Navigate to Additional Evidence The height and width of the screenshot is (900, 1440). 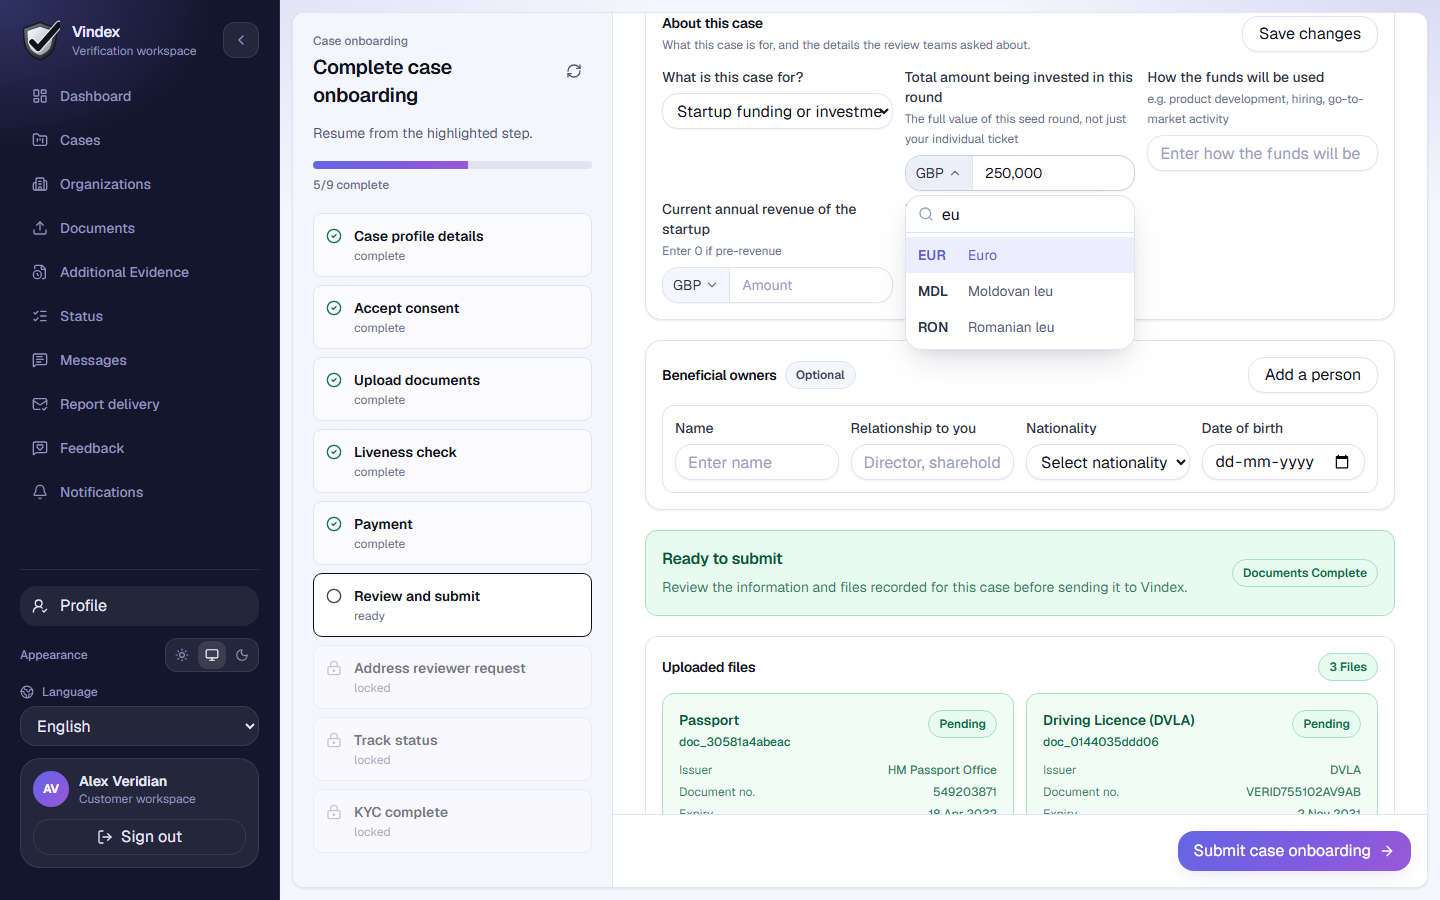139,272
